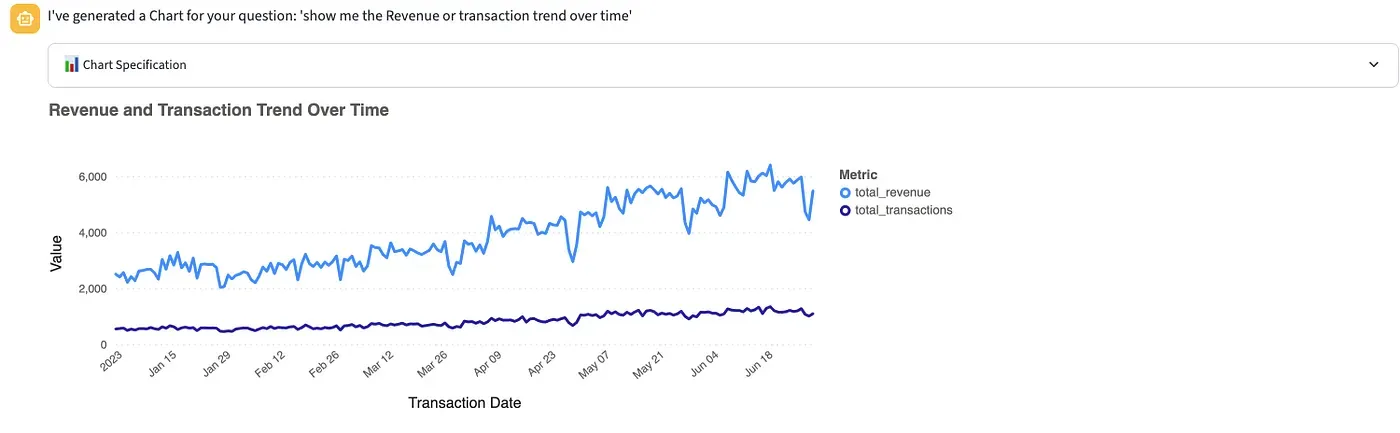Click the yellow chatbot avatar icon
The image size is (1400, 433).
pos(23,19)
